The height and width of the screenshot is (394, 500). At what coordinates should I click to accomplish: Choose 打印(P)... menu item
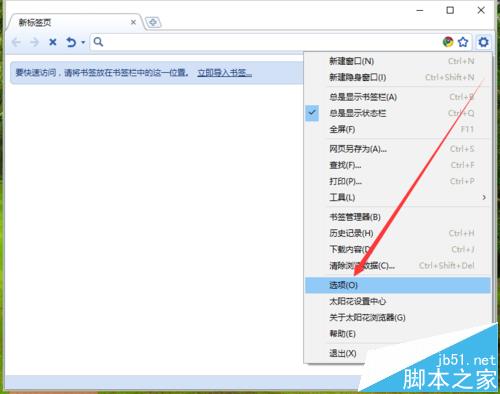[398, 181]
